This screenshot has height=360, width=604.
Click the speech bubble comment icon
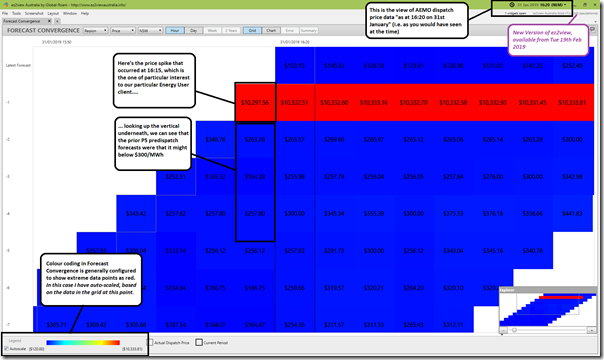point(592,30)
